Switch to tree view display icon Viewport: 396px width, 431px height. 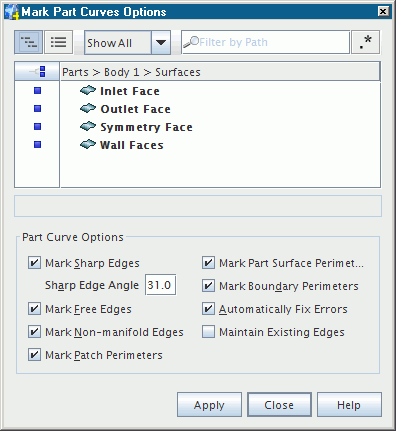tap(29, 42)
